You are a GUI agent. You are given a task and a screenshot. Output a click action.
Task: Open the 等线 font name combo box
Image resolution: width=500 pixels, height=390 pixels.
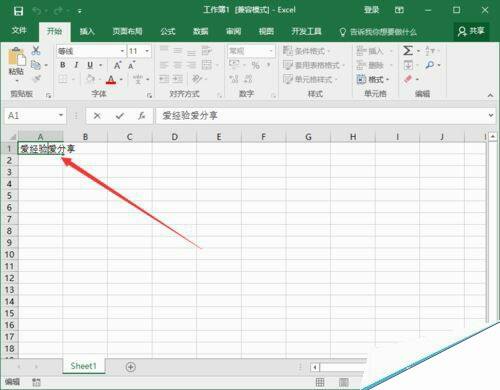(91, 51)
